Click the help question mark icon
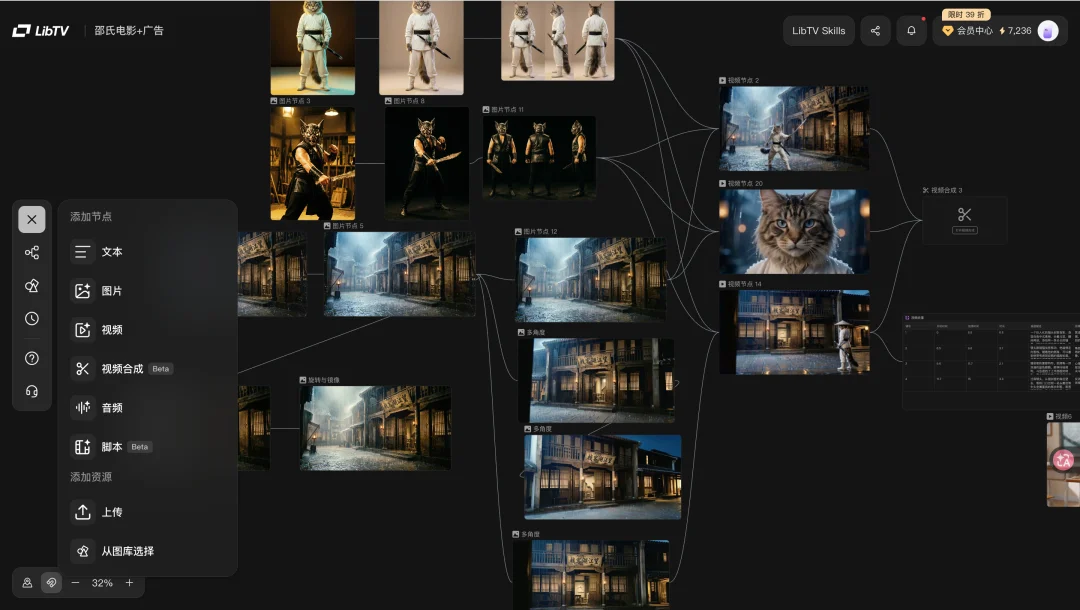1080x610 pixels. coord(32,358)
